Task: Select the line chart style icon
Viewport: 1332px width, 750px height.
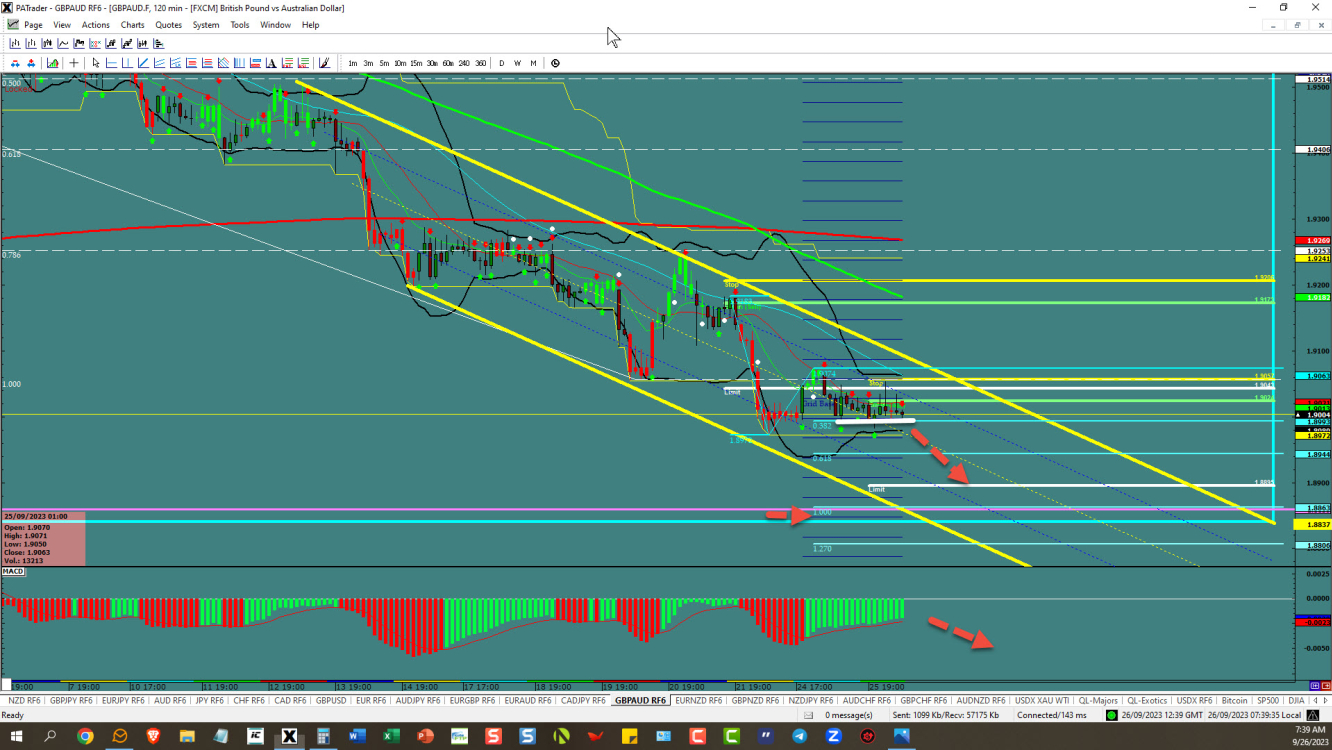Action: 63,43
